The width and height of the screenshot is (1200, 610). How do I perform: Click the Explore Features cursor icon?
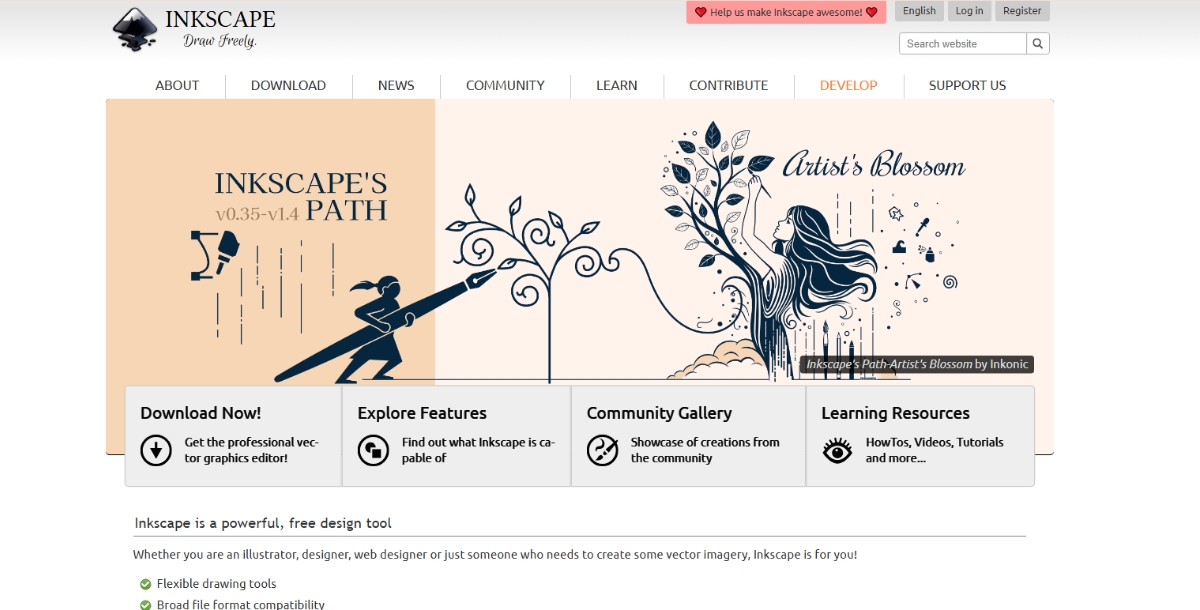374,450
